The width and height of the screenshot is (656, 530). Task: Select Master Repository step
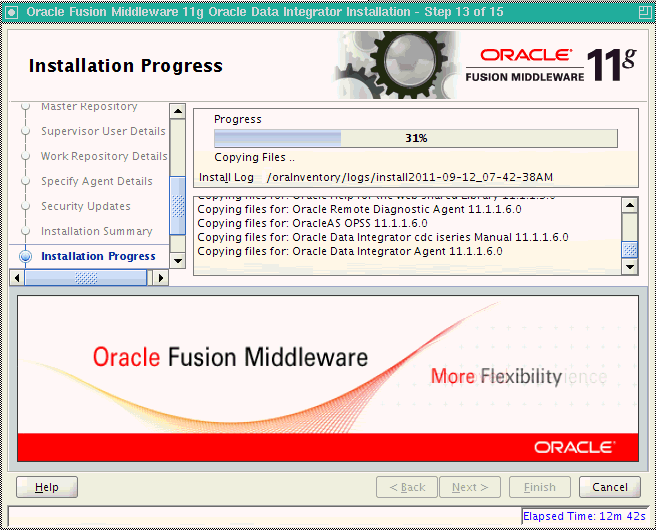click(x=89, y=107)
